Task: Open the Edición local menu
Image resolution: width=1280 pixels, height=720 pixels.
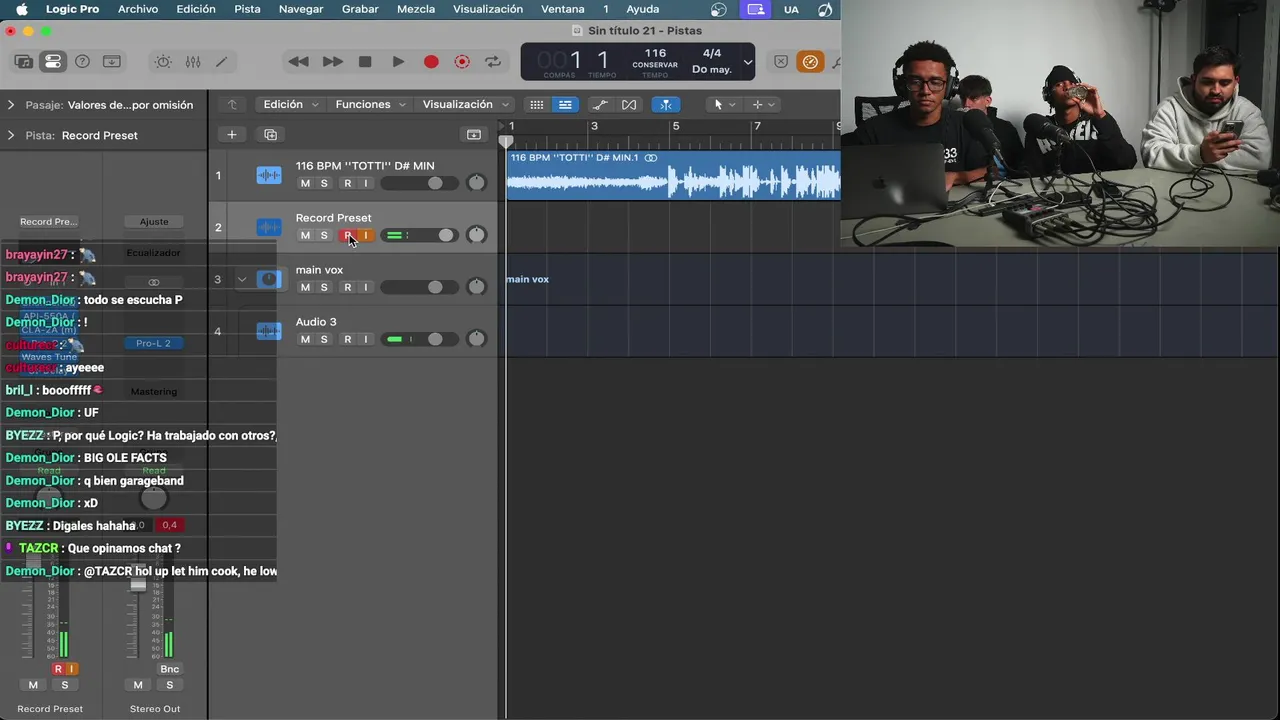Action: point(290,104)
